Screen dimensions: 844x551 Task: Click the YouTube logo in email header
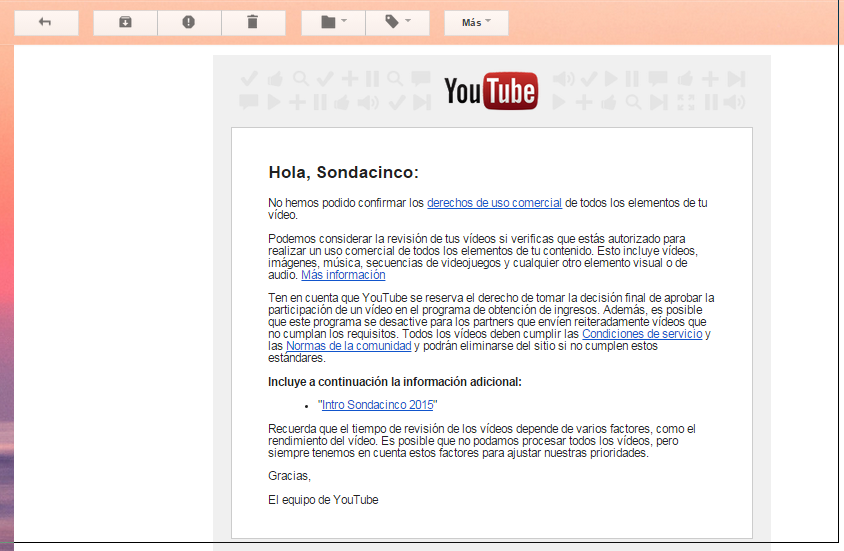tap(490, 90)
